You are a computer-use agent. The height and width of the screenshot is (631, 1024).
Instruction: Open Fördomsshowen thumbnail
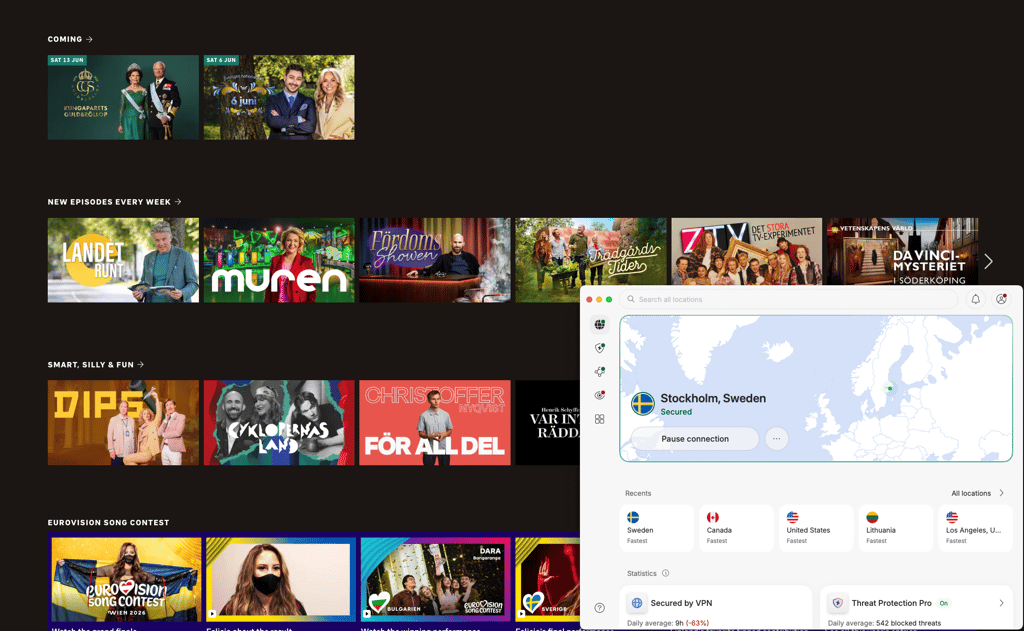435,260
